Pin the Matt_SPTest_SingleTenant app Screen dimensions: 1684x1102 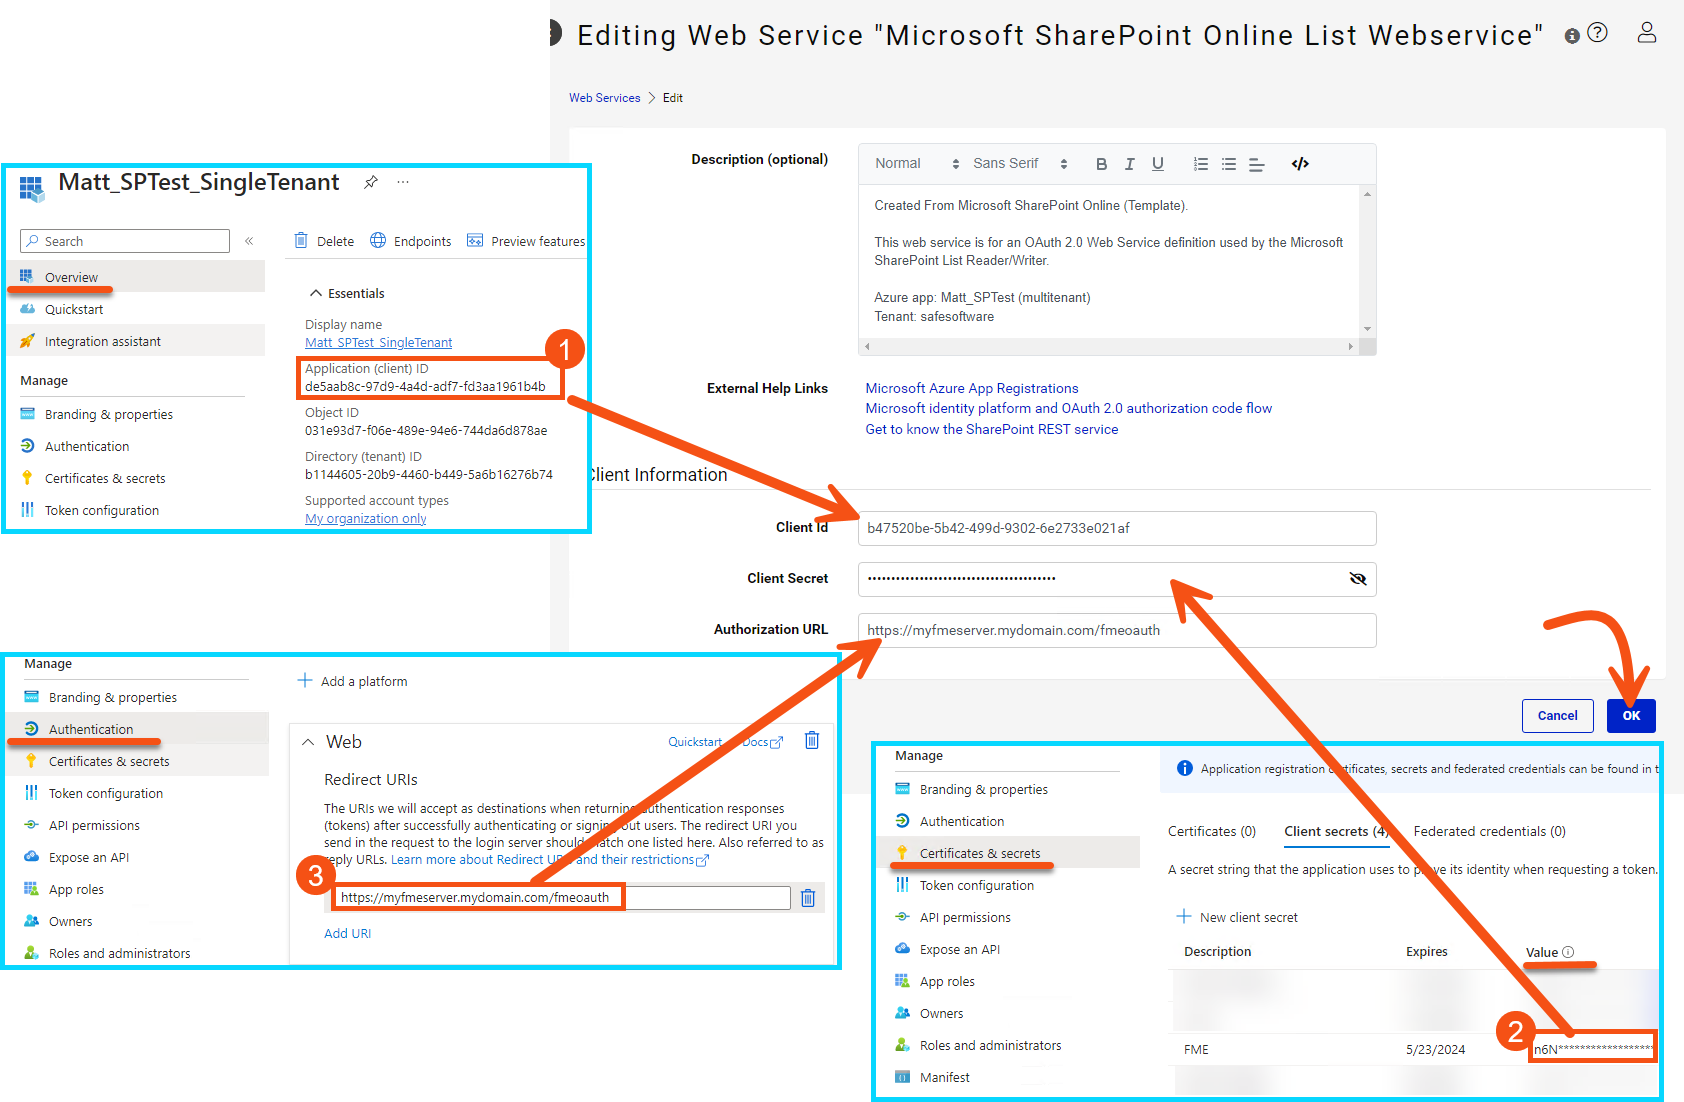click(x=371, y=182)
